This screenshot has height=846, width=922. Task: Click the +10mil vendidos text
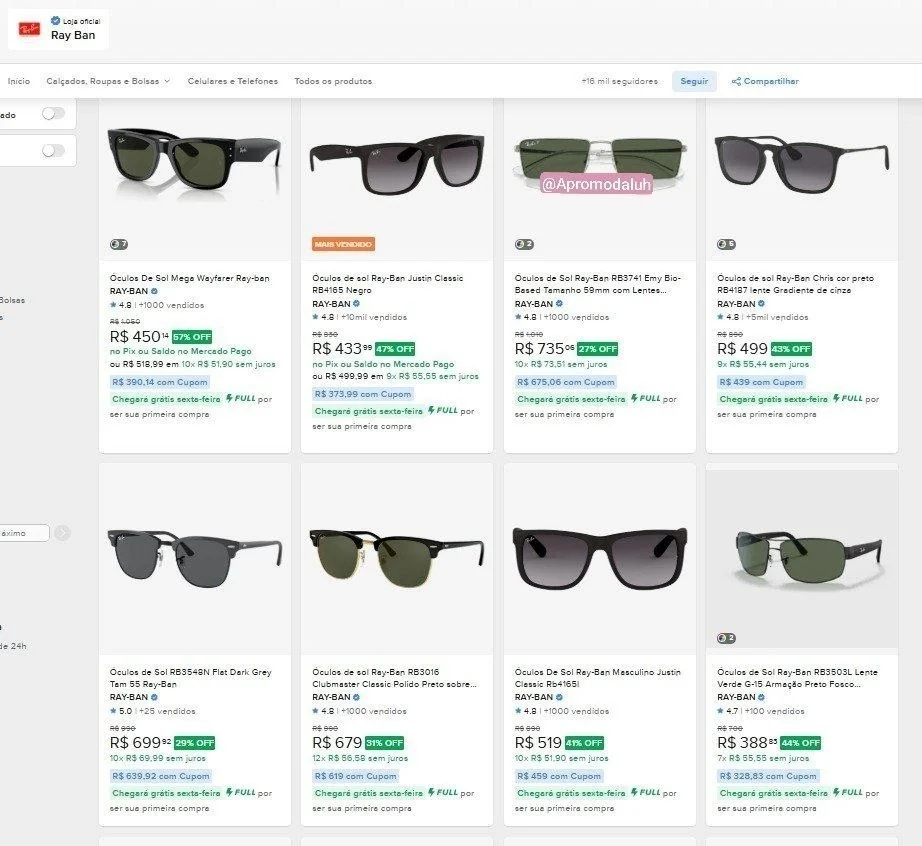374,317
